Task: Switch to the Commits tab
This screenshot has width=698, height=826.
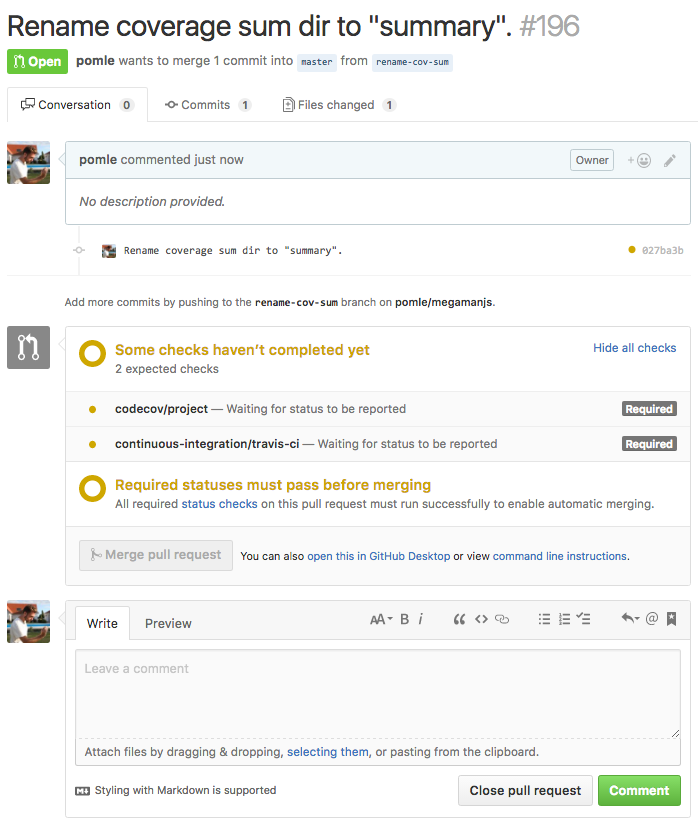Action: click(x=208, y=105)
